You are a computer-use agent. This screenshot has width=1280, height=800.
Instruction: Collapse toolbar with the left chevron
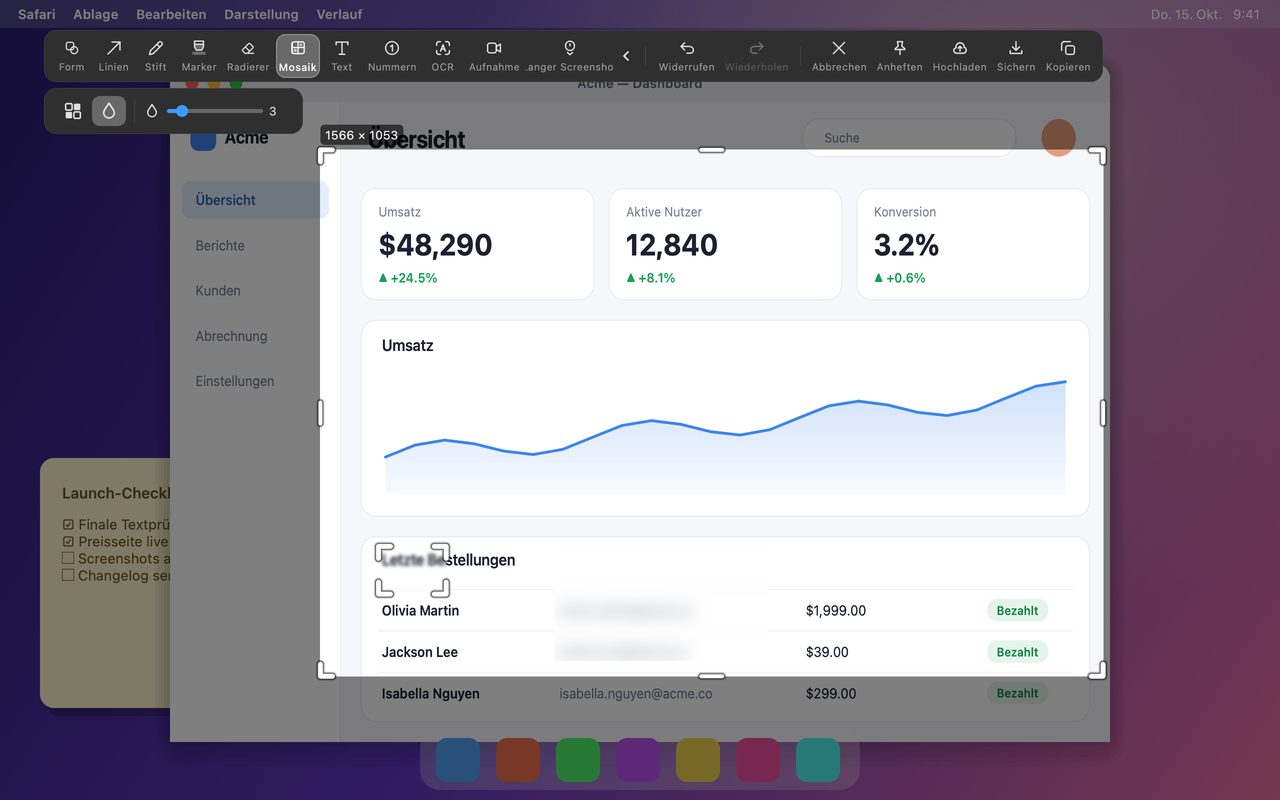627,56
